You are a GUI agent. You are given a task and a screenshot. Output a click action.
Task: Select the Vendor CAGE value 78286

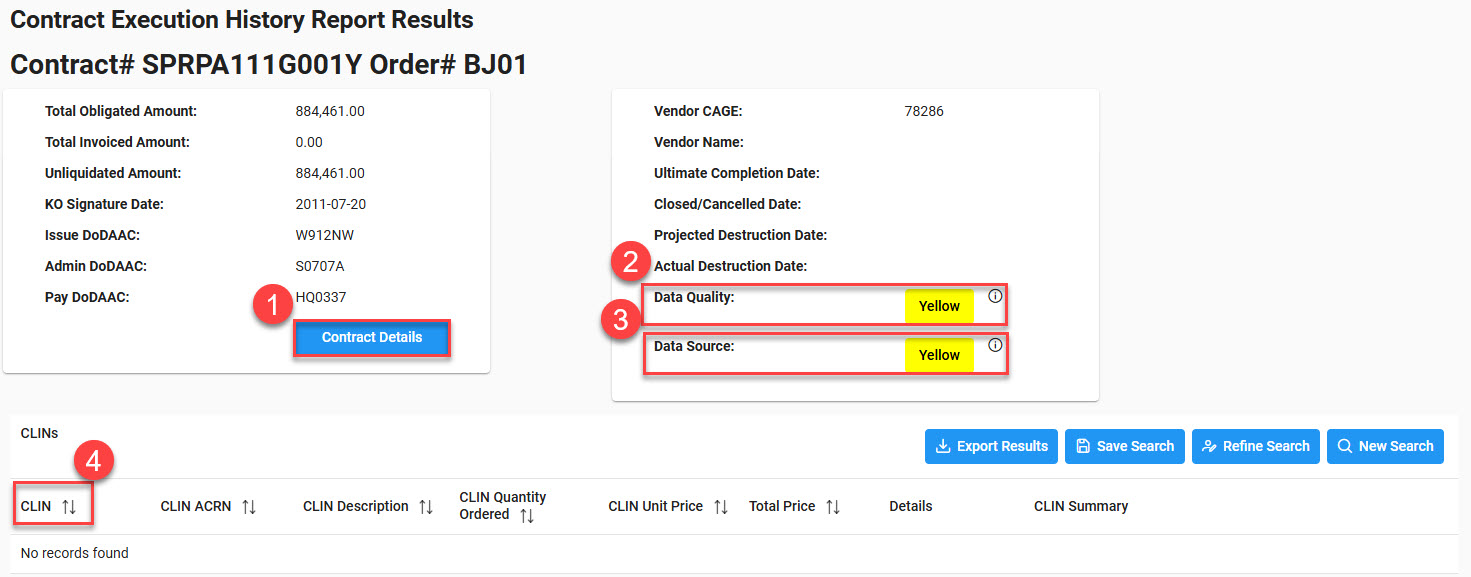pos(923,111)
